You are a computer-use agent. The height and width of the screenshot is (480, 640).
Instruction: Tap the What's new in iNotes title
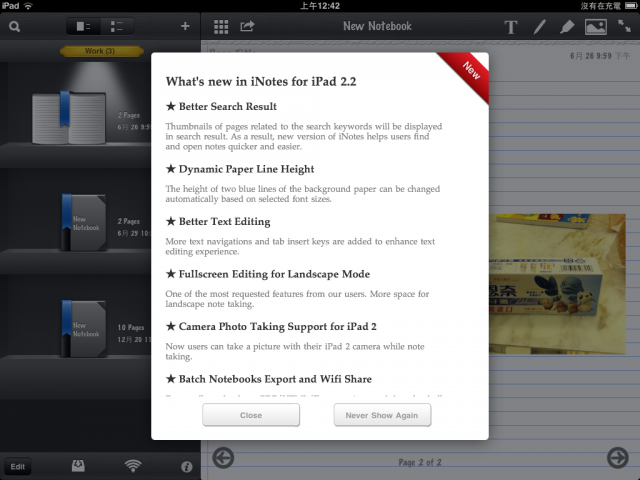point(261,82)
